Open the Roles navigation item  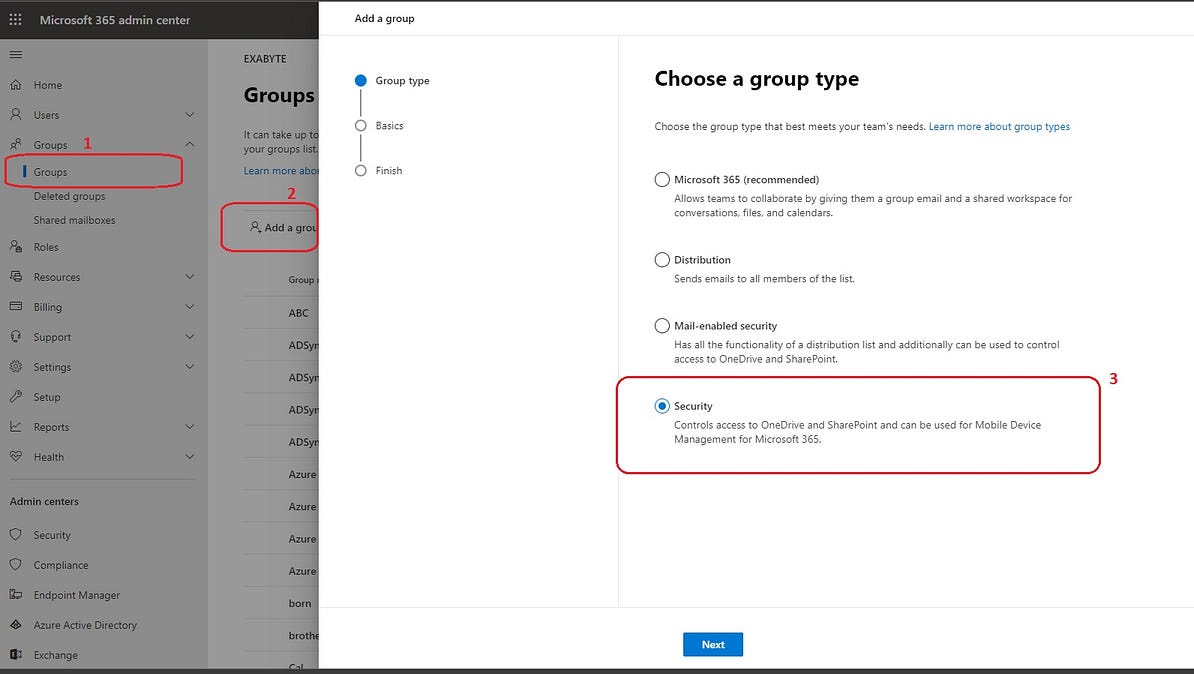(x=46, y=247)
